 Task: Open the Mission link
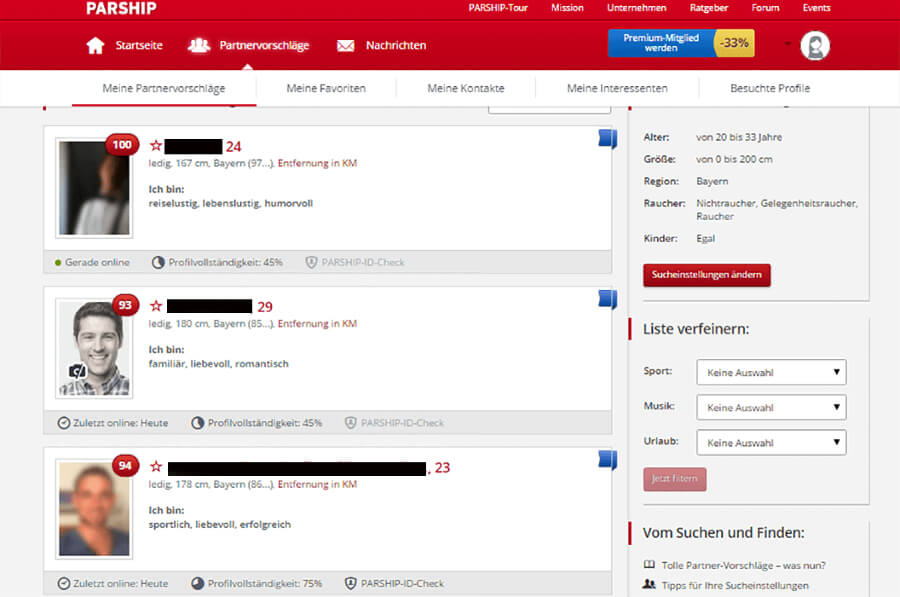[567, 8]
